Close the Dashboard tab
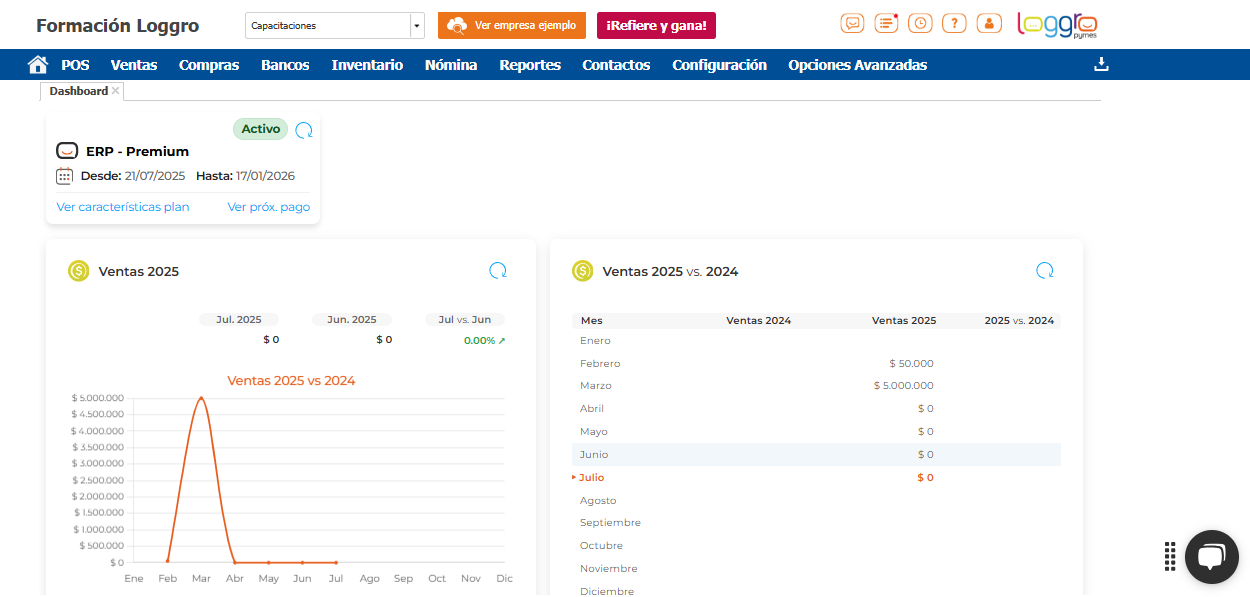 [x=116, y=91]
